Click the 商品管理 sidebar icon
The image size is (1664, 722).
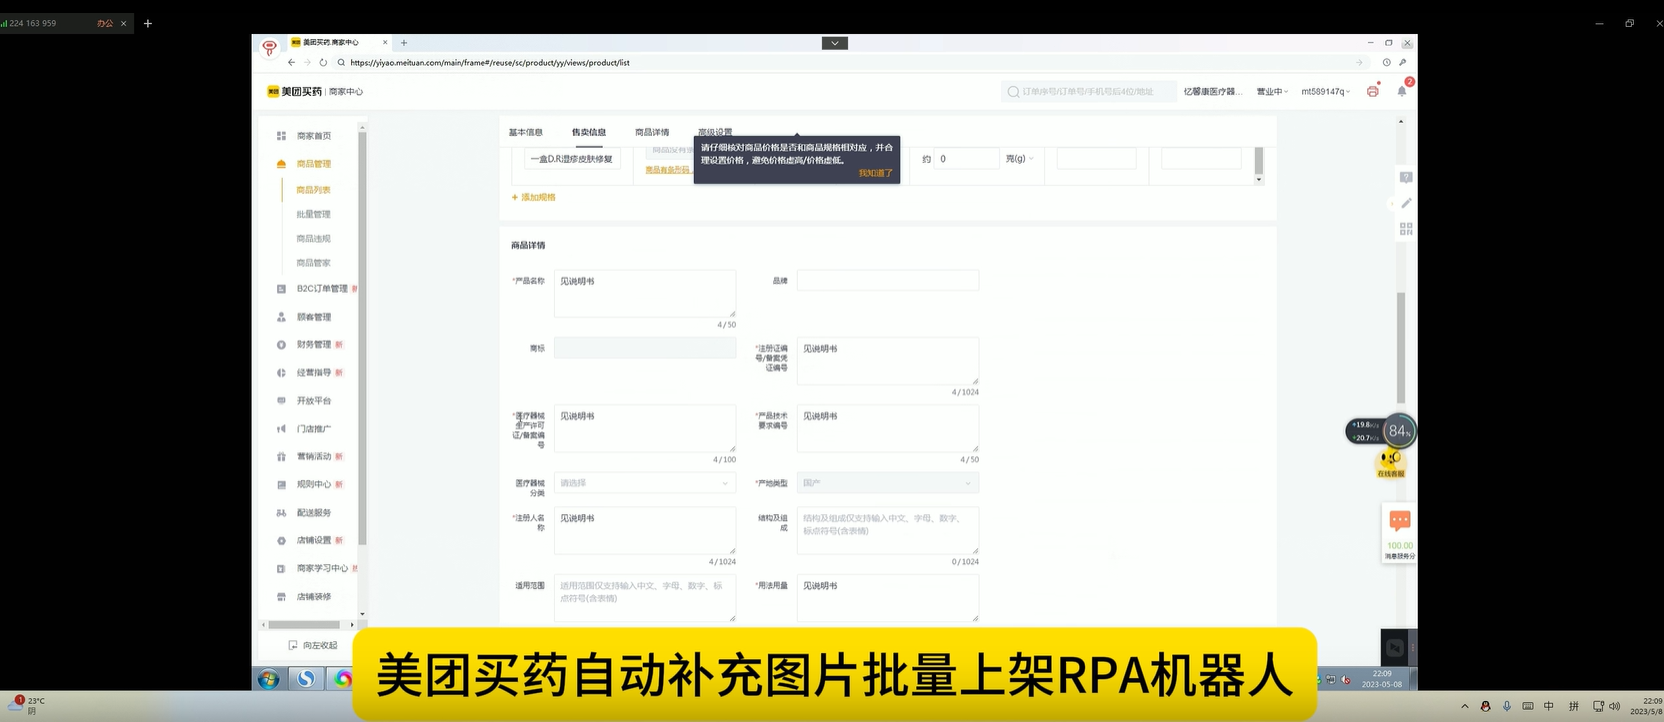(x=281, y=164)
